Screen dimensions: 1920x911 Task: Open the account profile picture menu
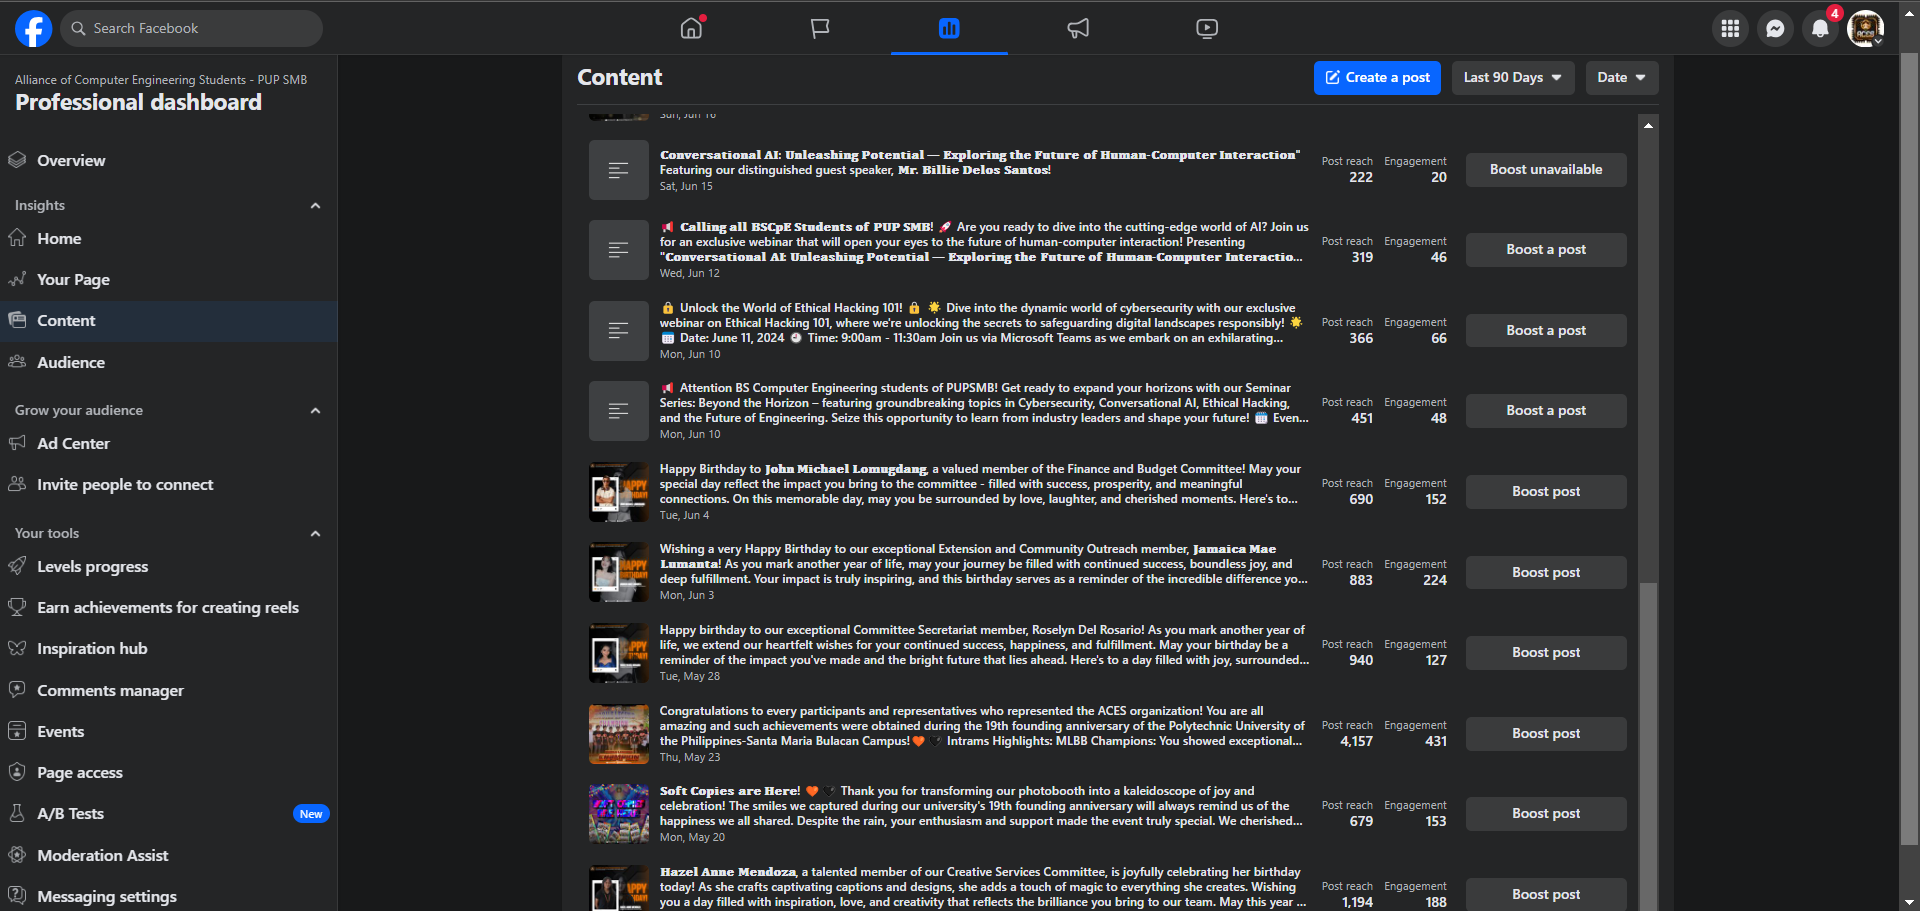click(1865, 29)
